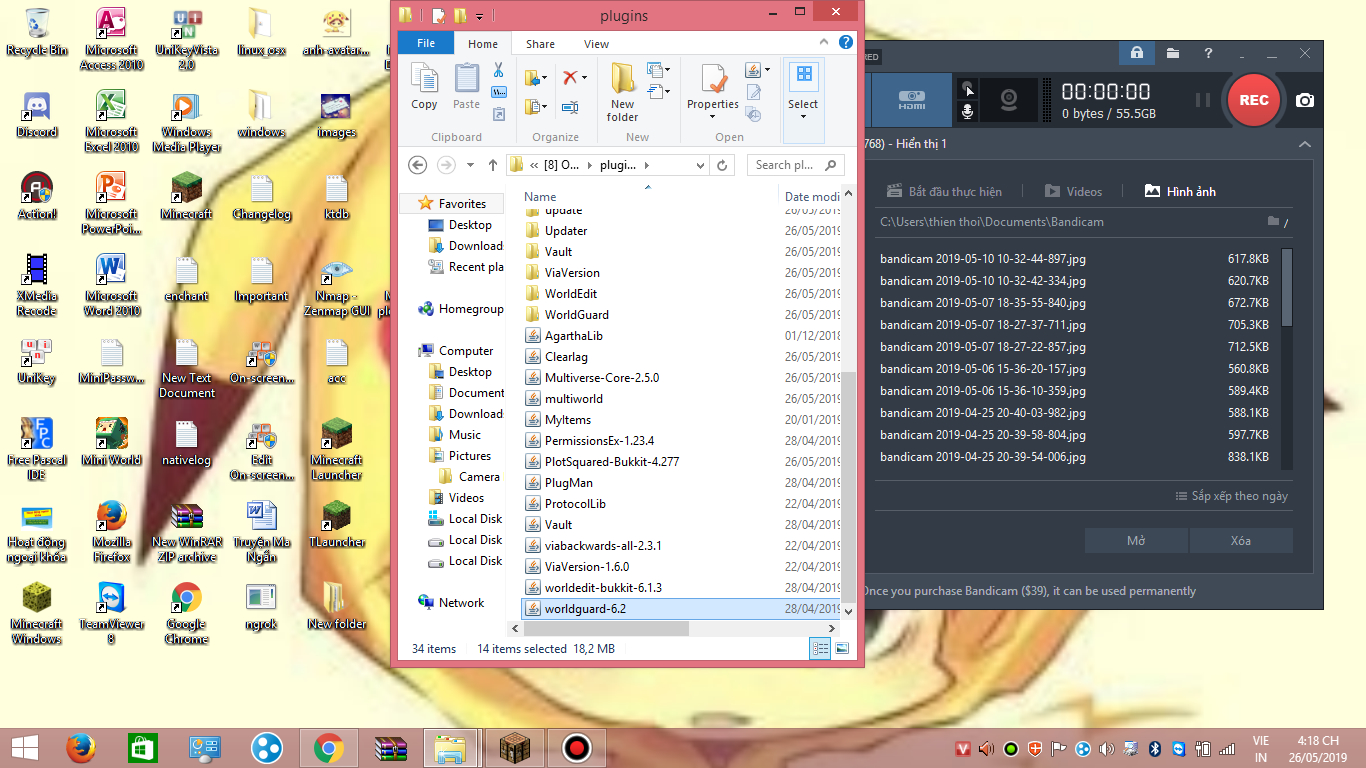Viewport: 1366px width, 768px height.
Task: Switch to the View ribbon tab
Action: click(x=596, y=44)
